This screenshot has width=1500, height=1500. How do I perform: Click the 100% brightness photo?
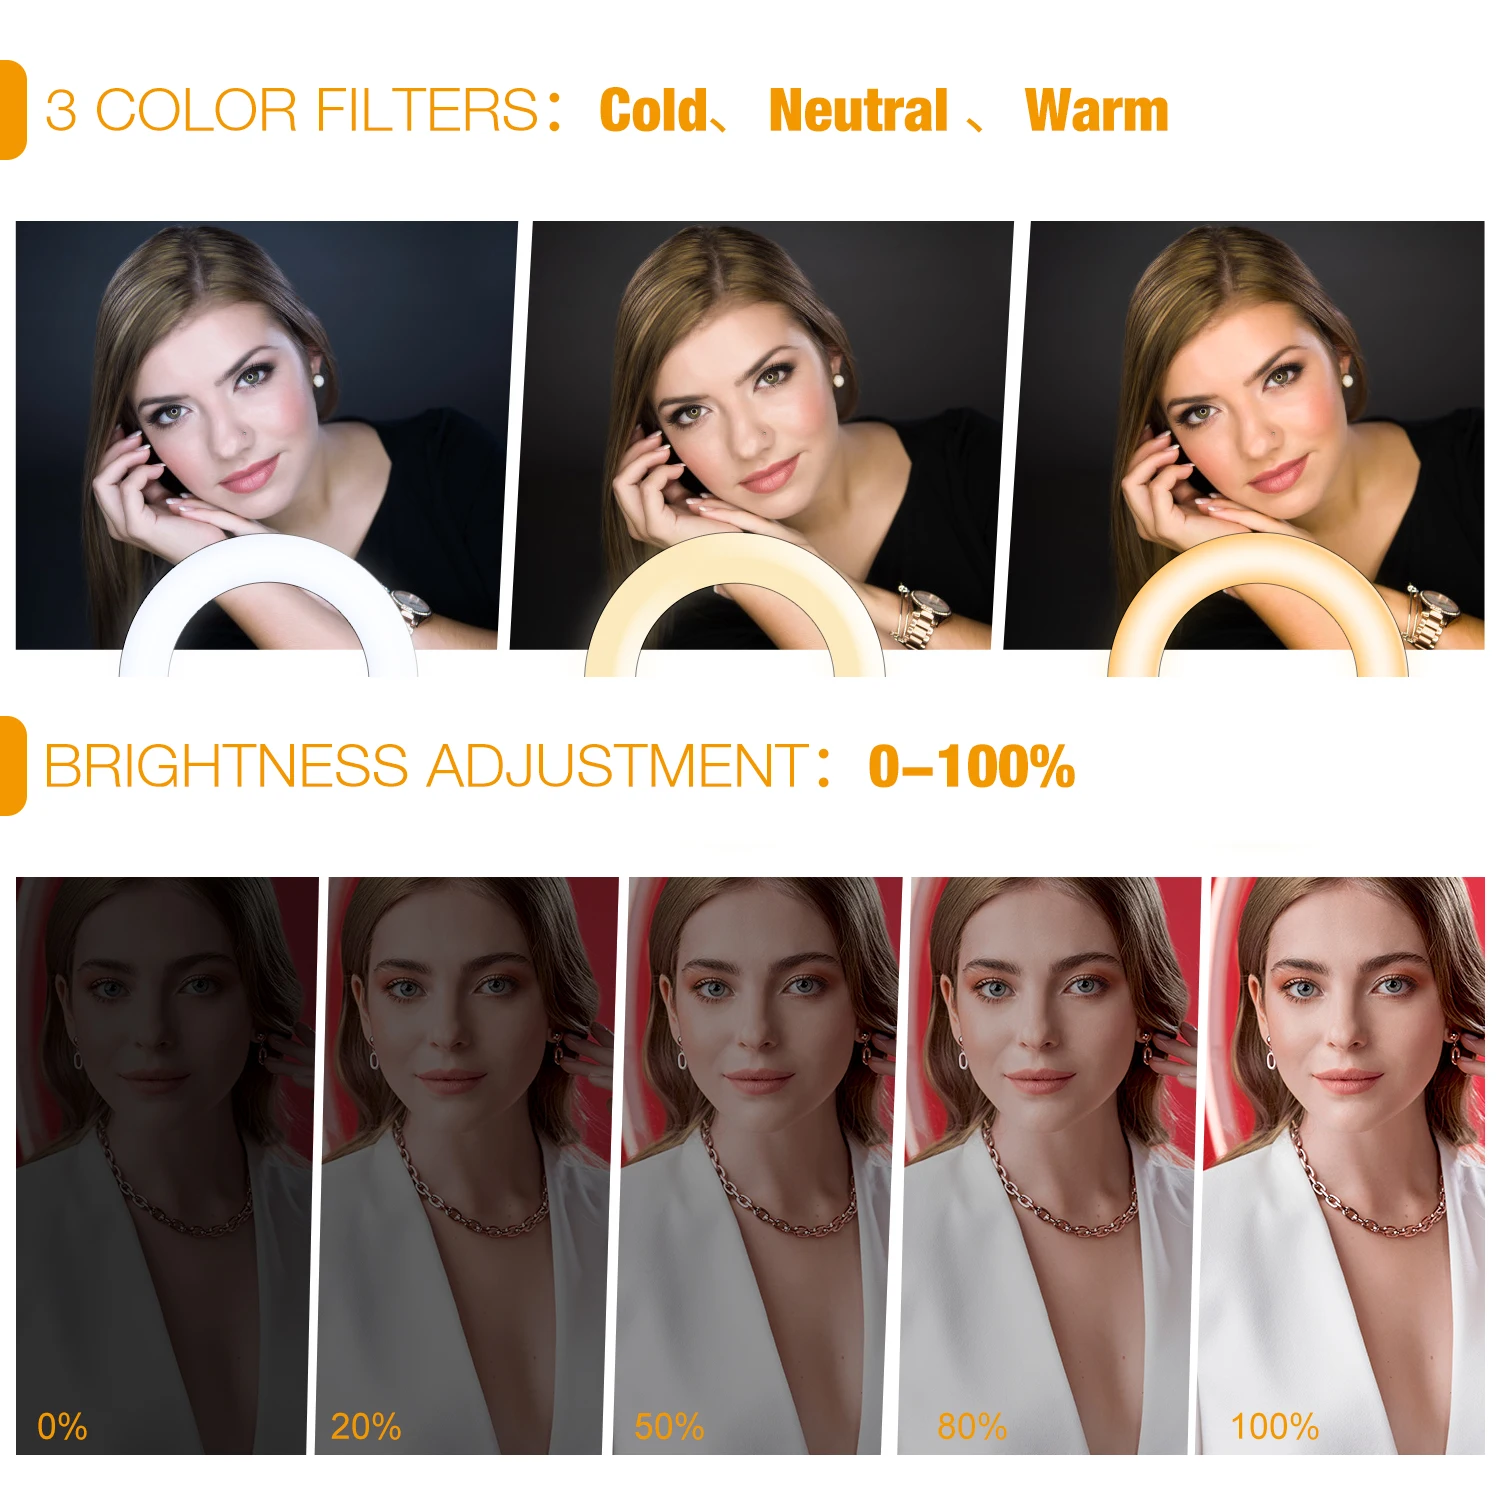click(1340, 1165)
